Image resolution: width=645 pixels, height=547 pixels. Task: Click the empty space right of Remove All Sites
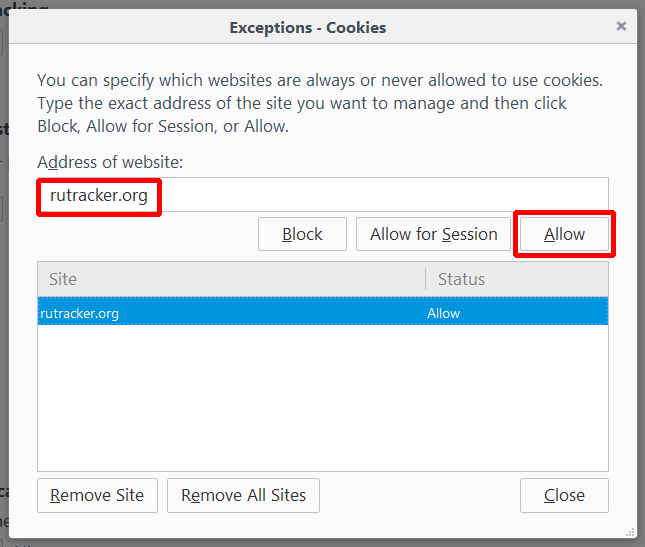(420, 495)
